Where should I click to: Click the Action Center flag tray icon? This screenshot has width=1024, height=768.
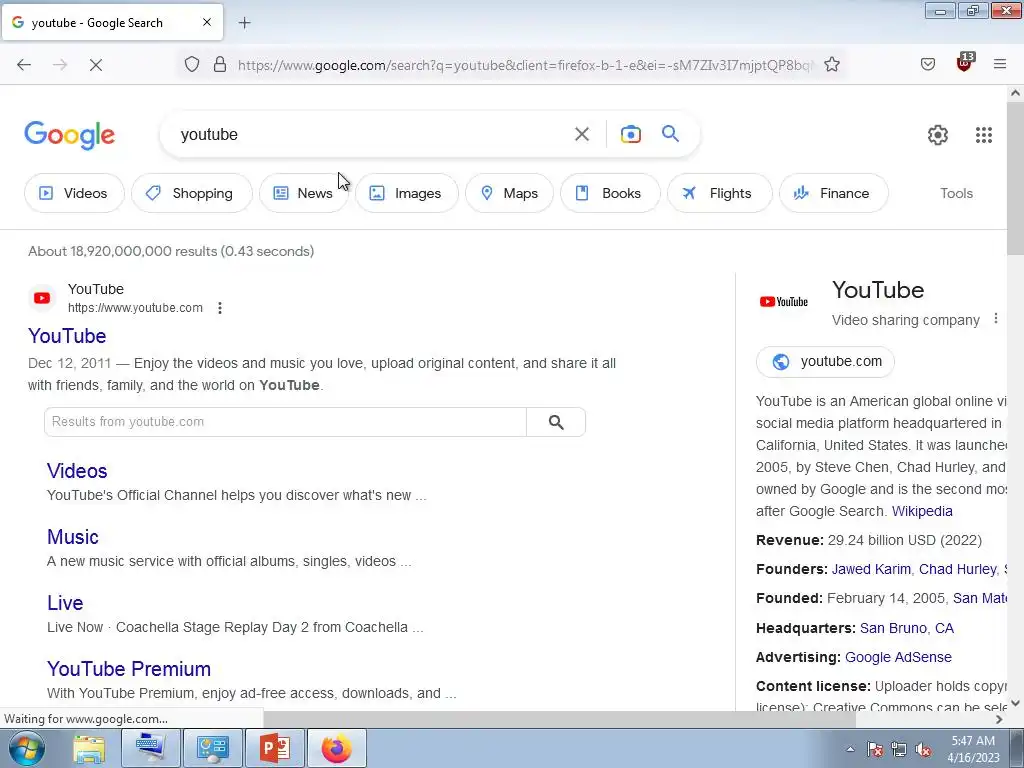tap(875, 750)
